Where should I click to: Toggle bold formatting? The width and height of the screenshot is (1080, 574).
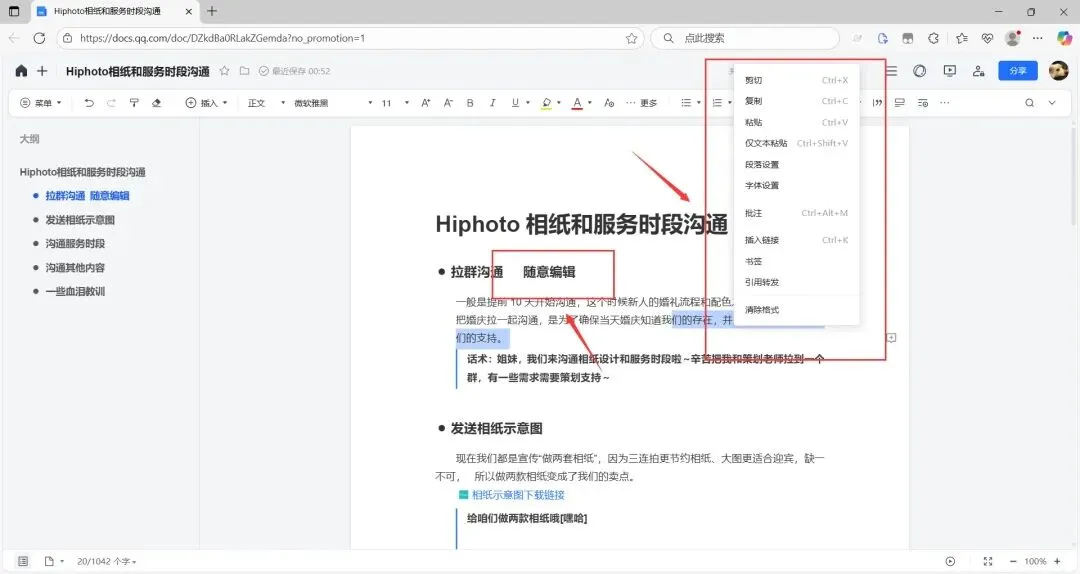coord(470,103)
